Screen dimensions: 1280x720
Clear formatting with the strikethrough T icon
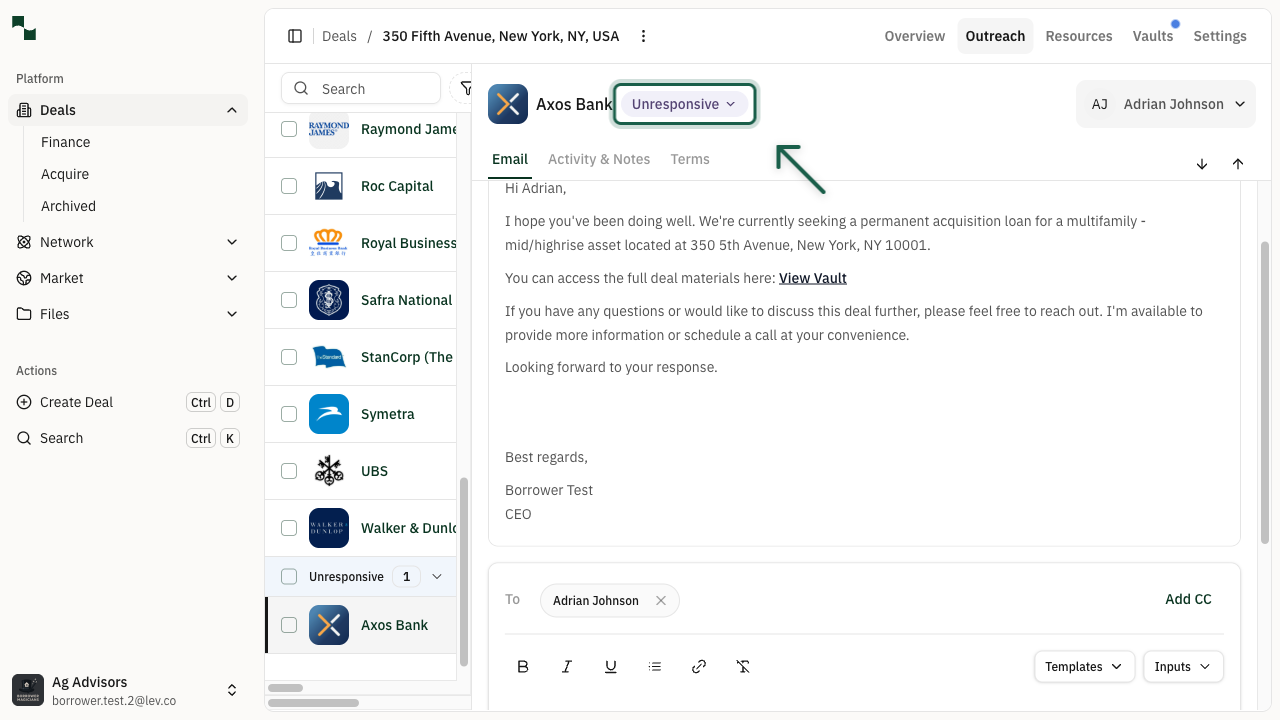[743, 667]
